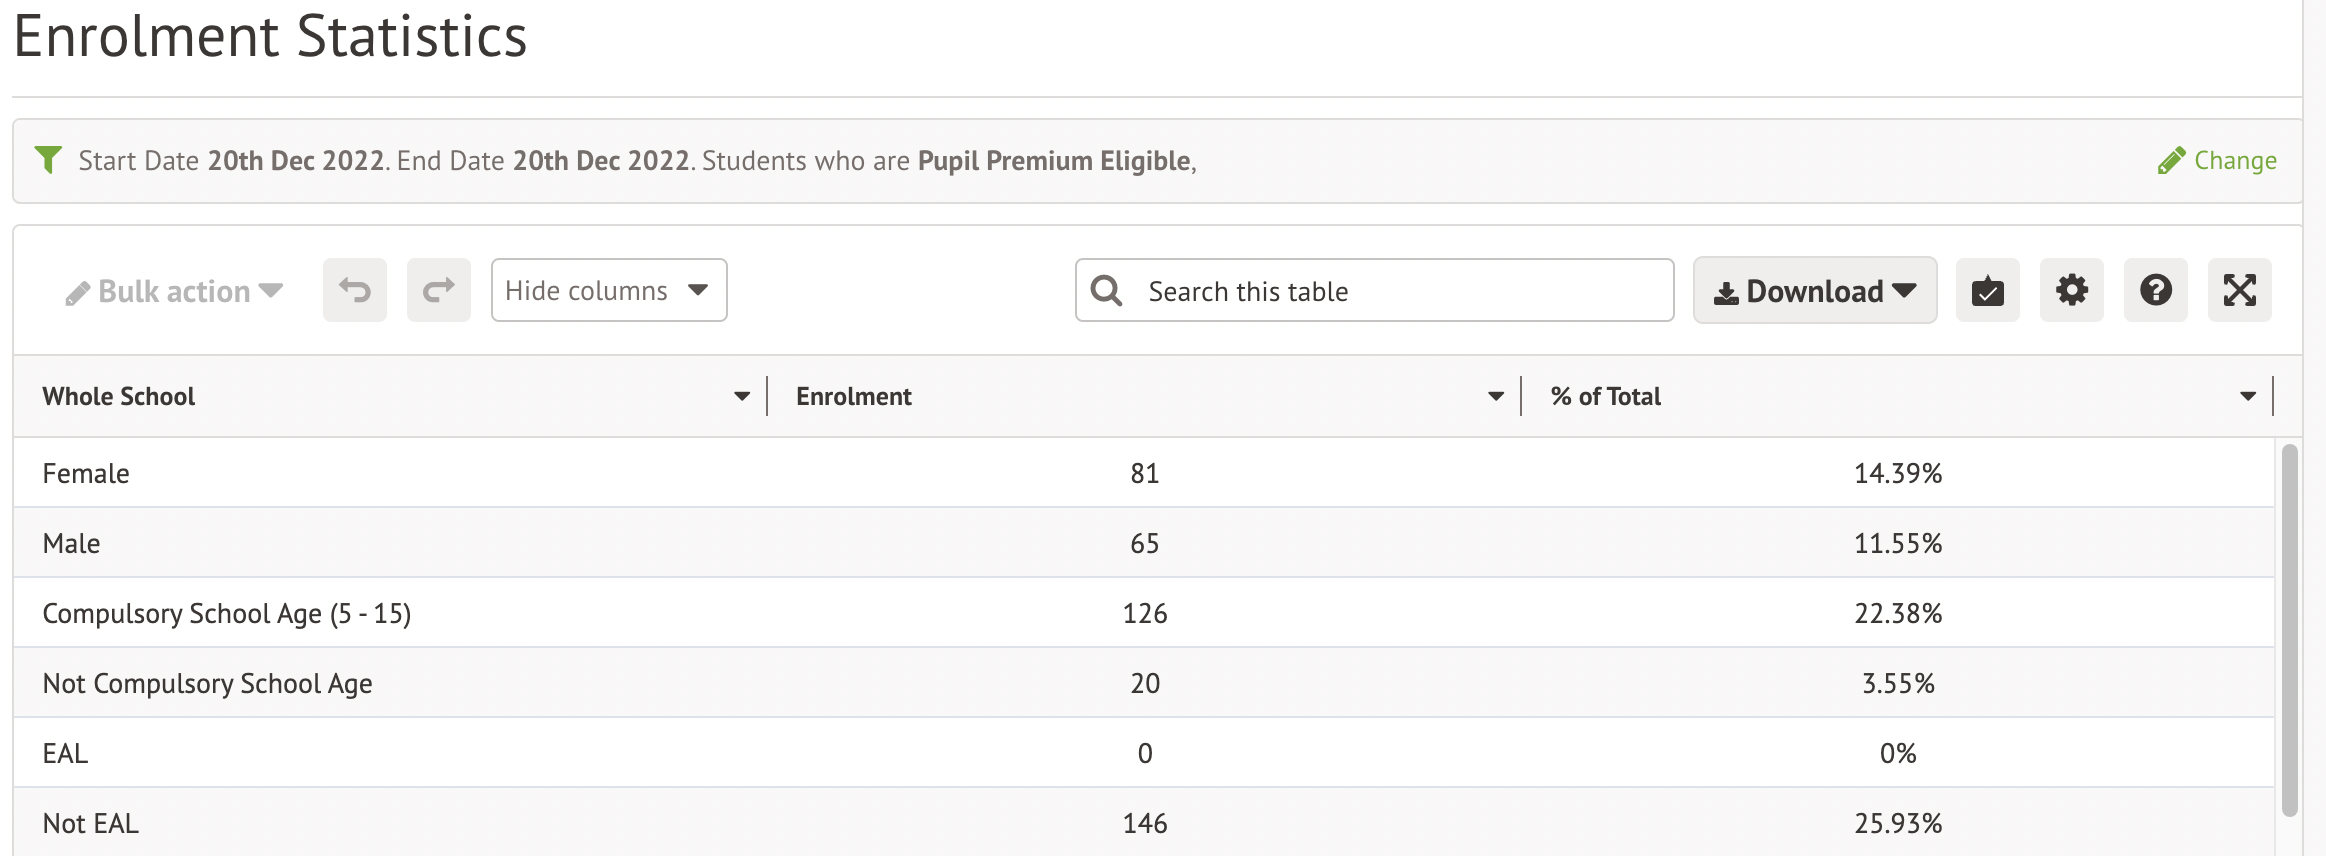
Task: Open the Whole School column menu arrow
Action: (x=742, y=397)
